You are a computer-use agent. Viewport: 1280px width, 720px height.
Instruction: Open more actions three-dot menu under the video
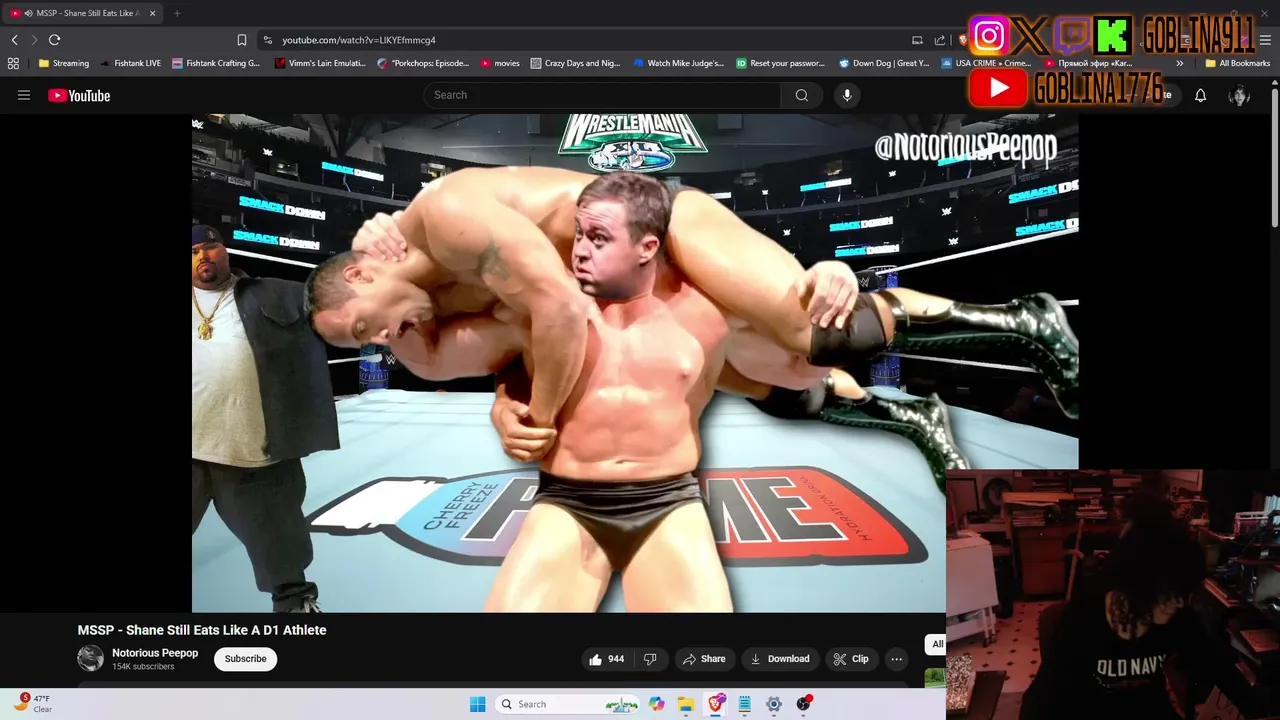pyautogui.click(x=897, y=659)
